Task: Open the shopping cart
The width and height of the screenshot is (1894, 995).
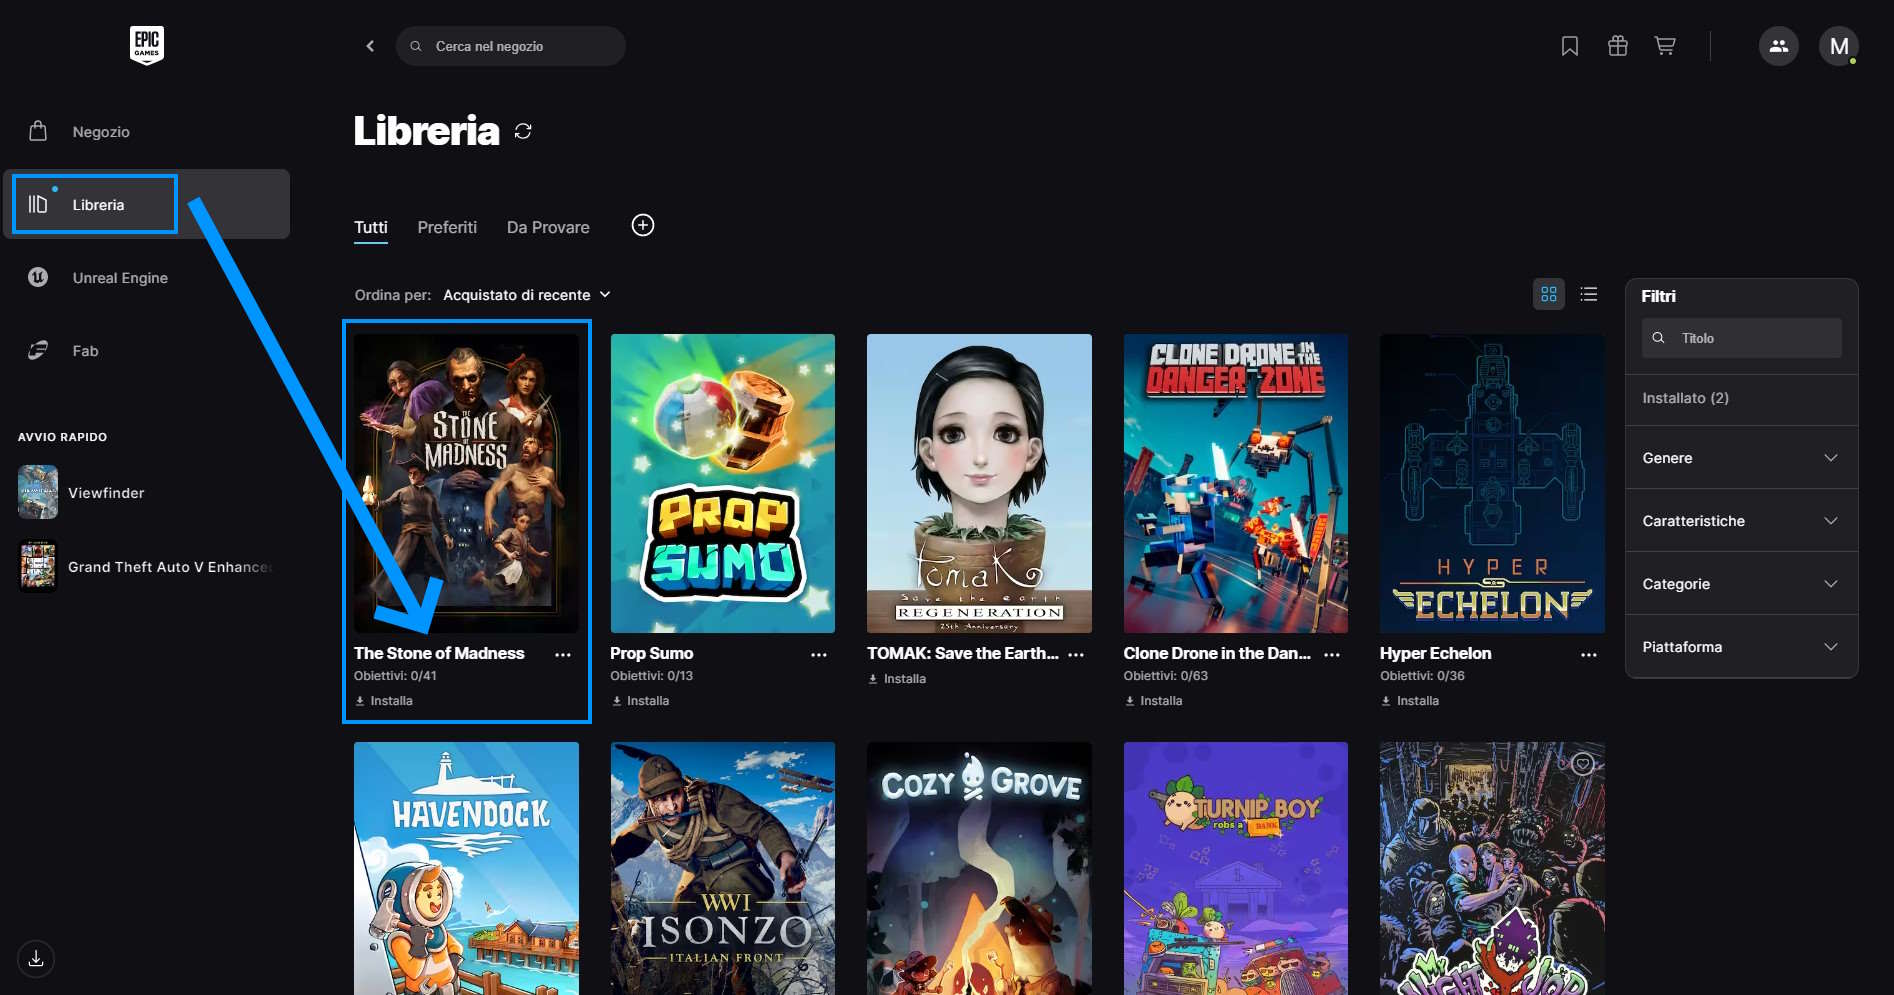Action: pyautogui.click(x=1665, y=46)
